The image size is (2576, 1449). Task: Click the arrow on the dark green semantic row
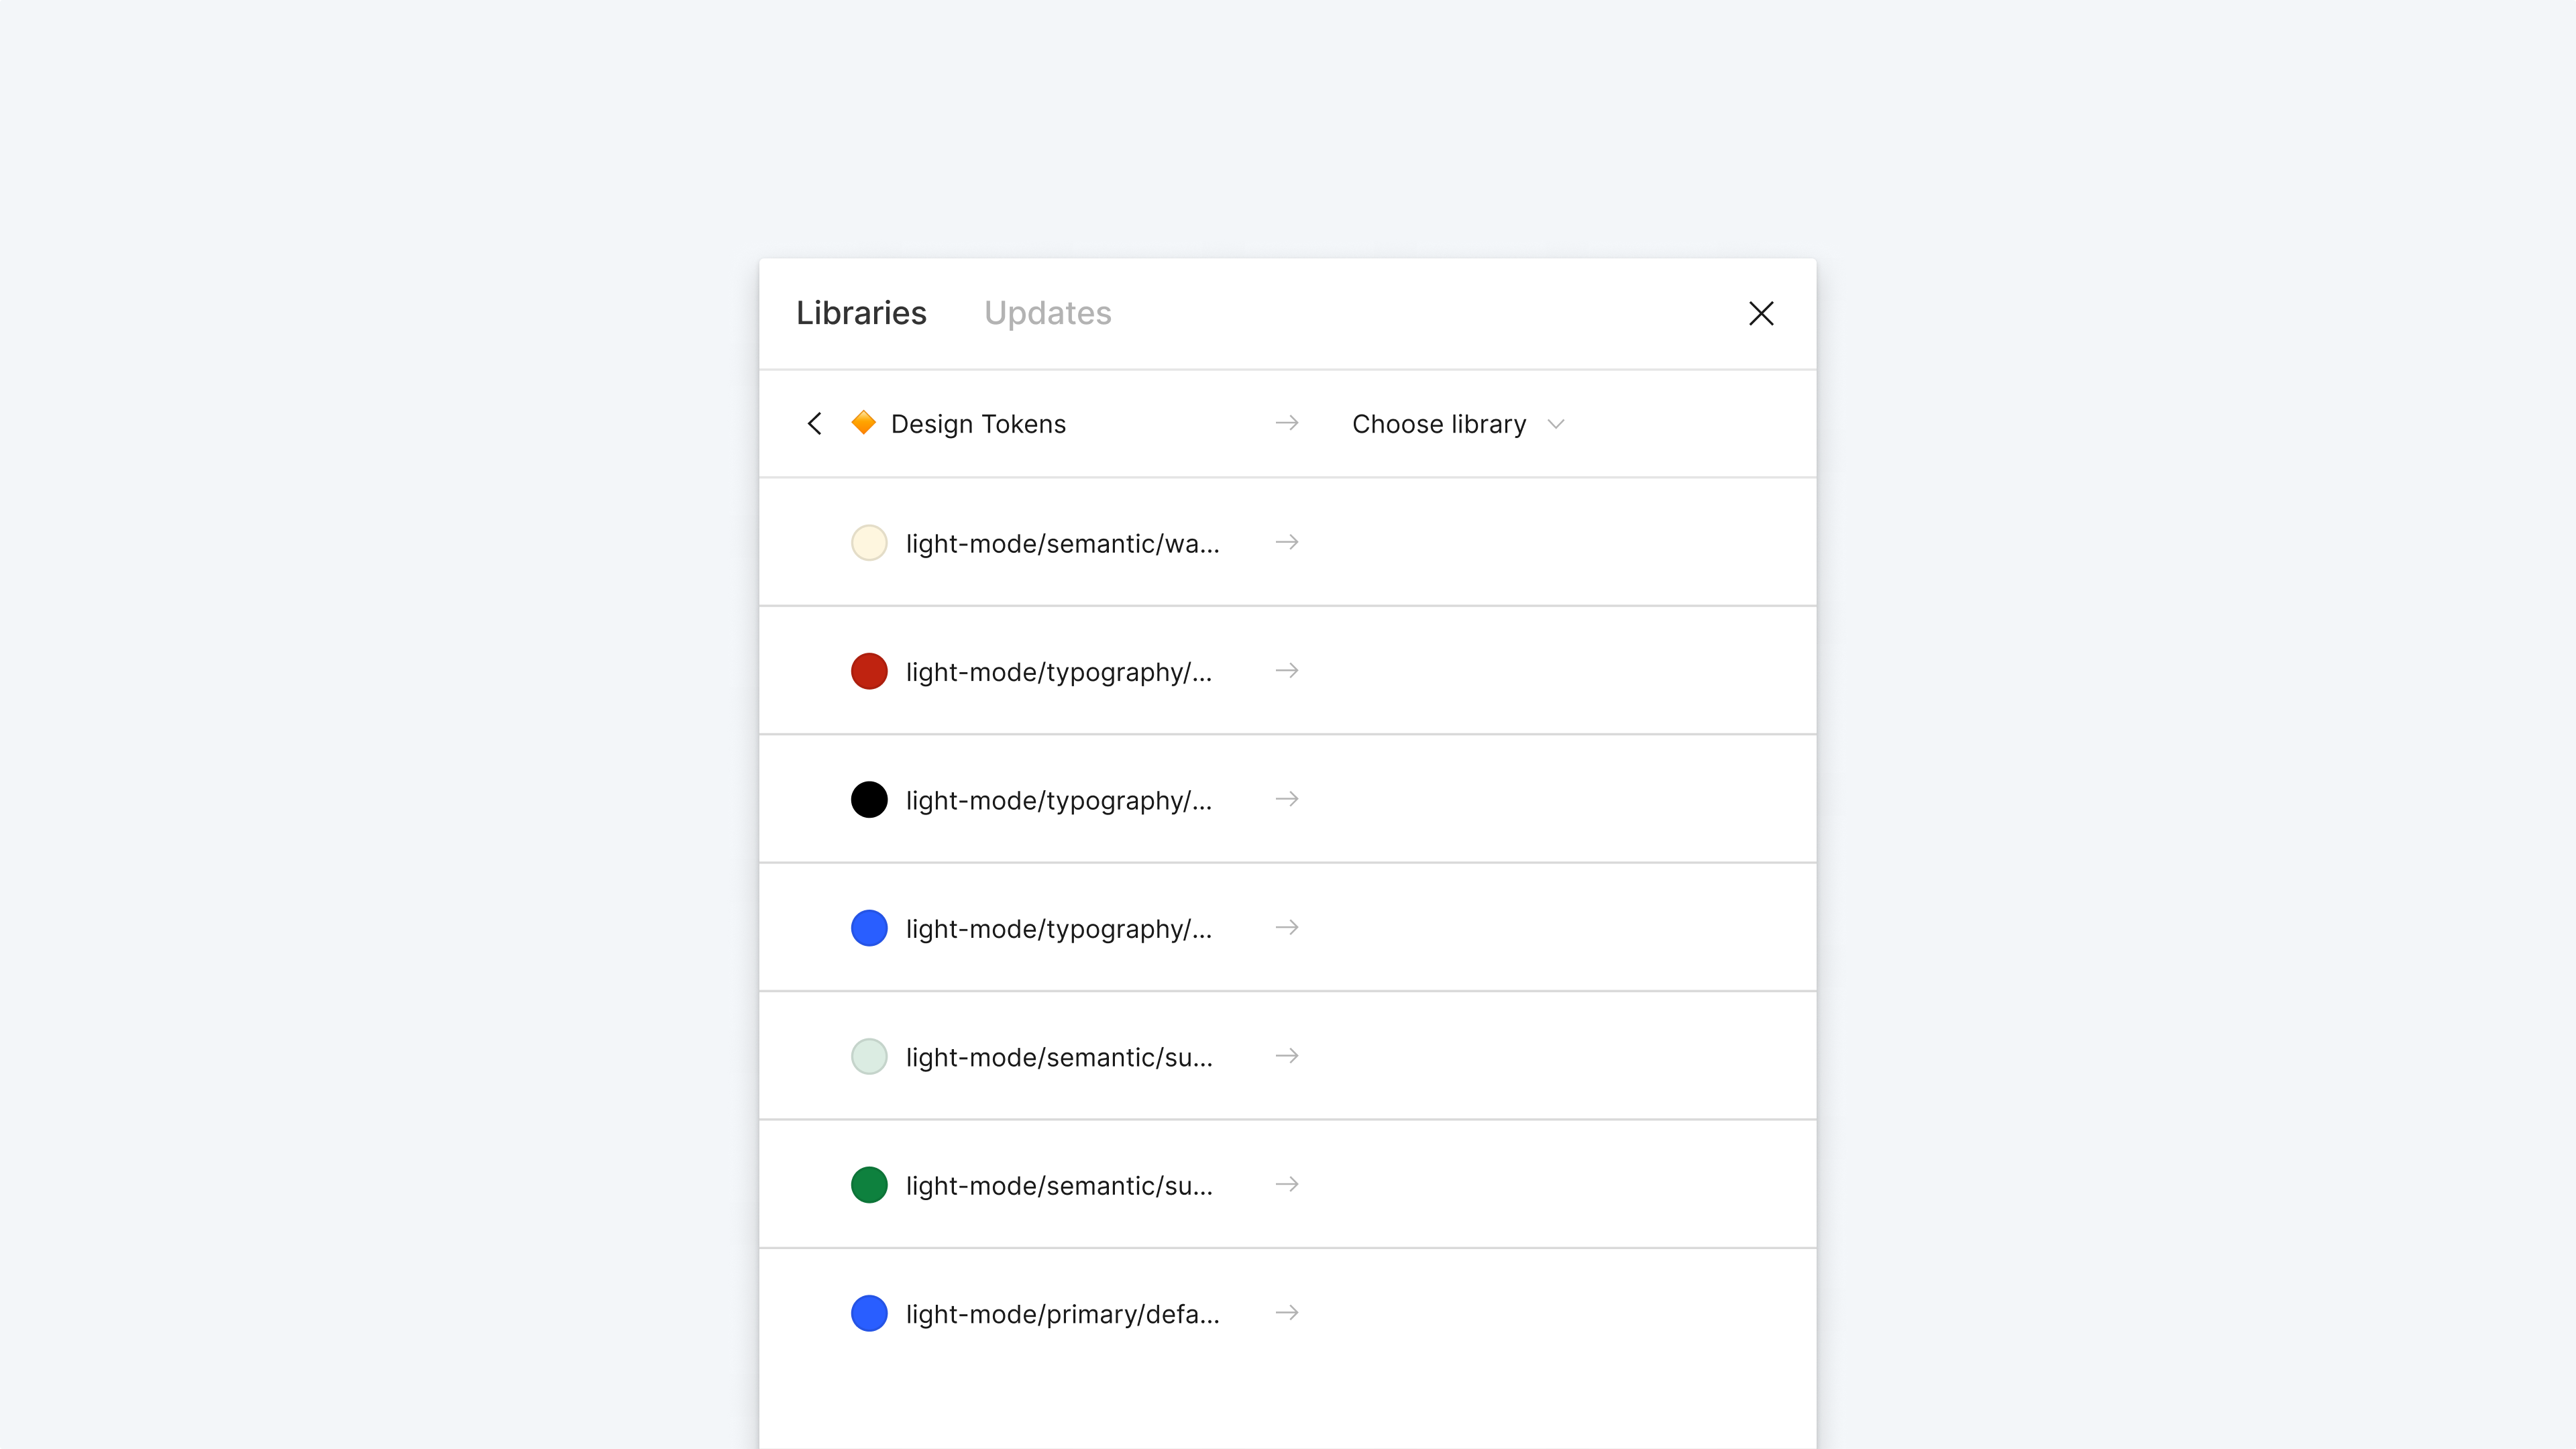(x=1287, y=1185)
